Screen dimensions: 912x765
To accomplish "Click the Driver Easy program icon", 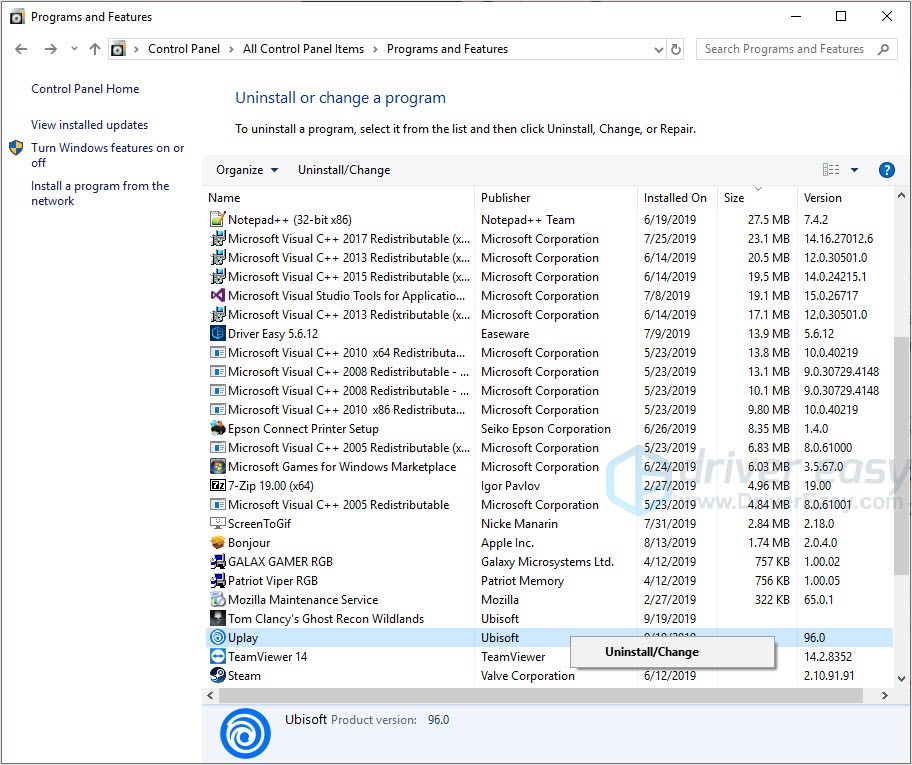I will click(218, 334).
